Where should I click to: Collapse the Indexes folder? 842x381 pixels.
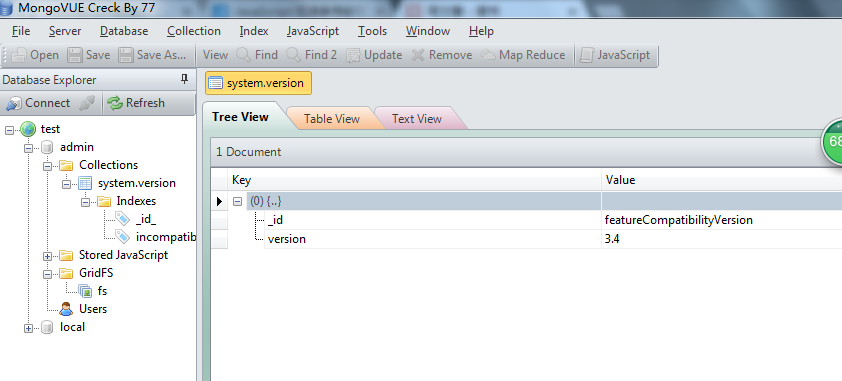[x=85, y=202]
